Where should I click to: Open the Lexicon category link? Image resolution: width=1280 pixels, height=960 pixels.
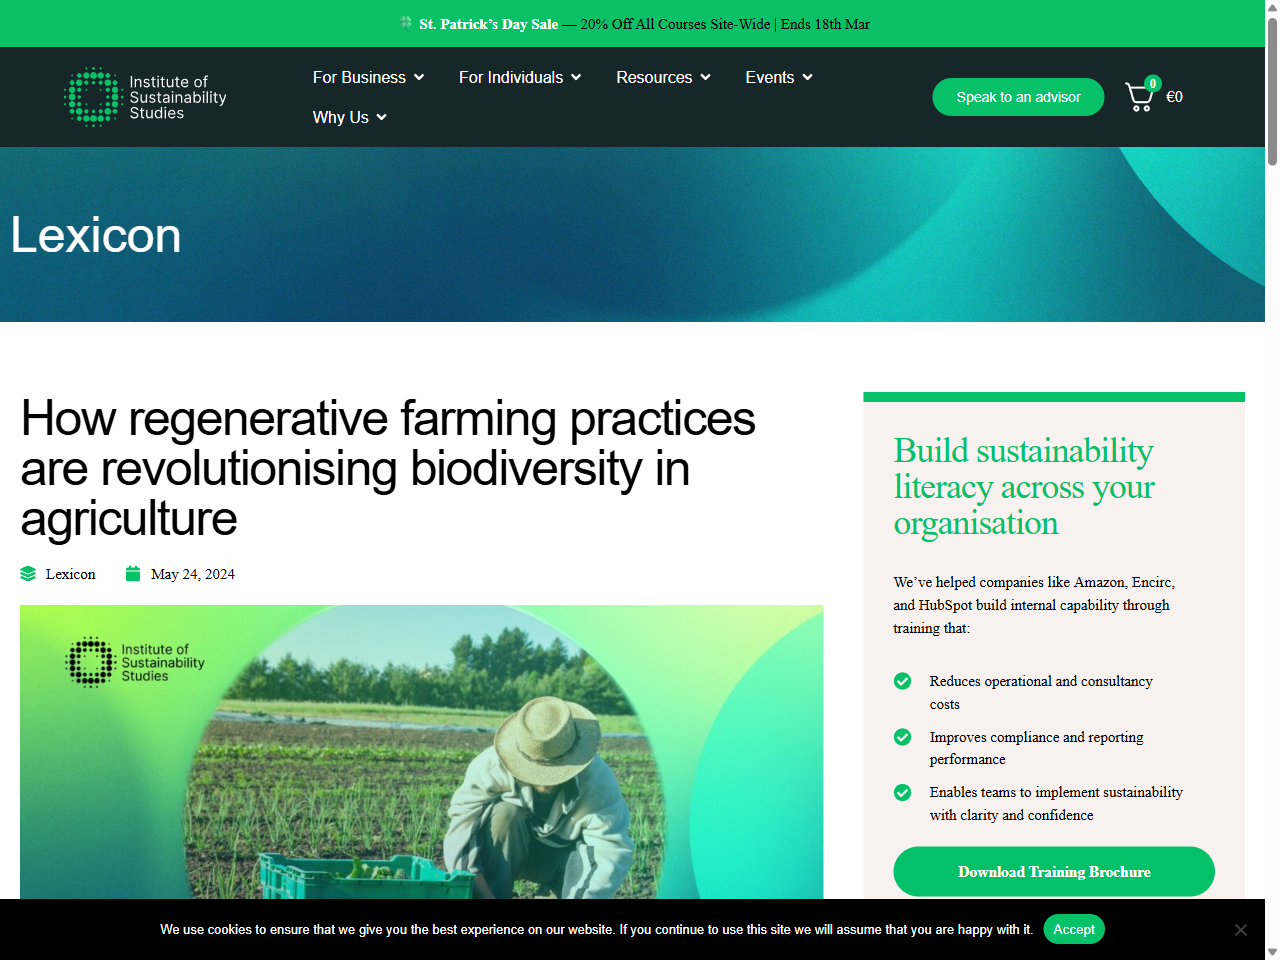pos(70,573)
